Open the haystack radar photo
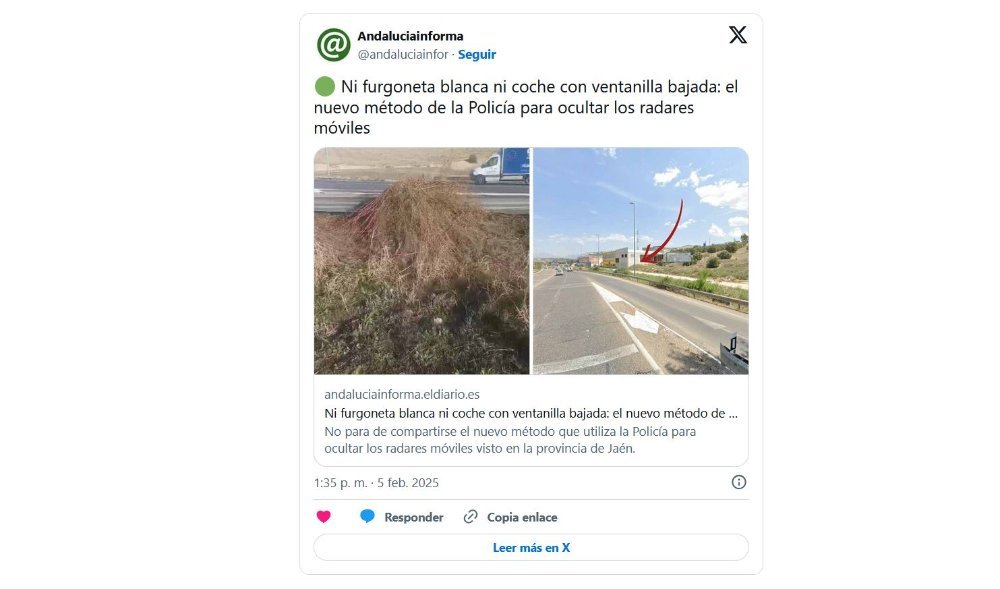 [422, 261]
